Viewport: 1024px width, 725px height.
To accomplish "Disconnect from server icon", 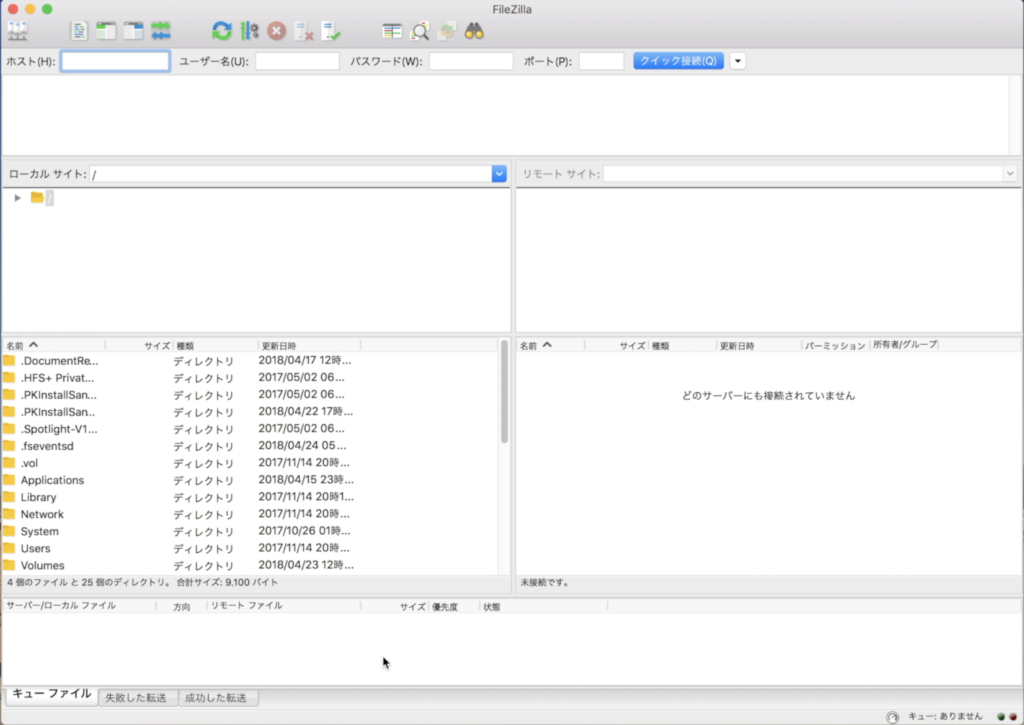I will coord(304,31).
